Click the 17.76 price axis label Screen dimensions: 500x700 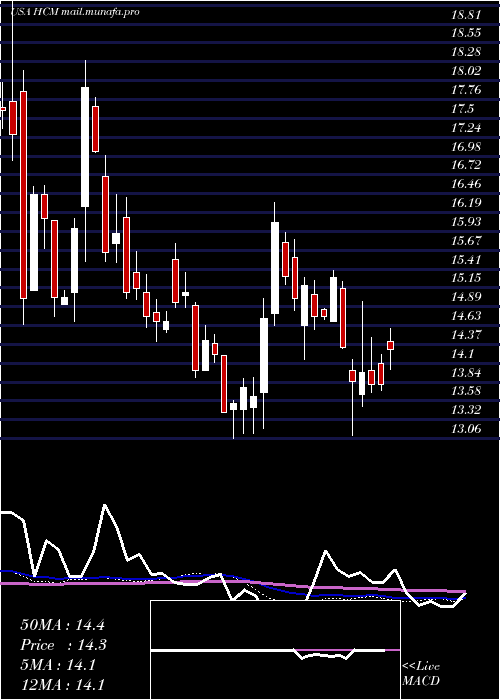click(x=466, y=90)
